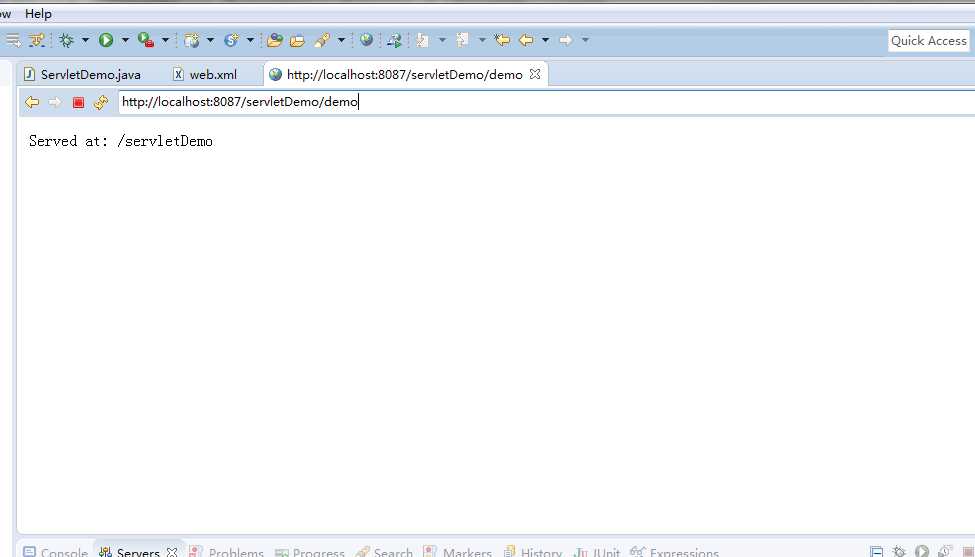Open the New Servlet dropdown arrow
Screen dimensions: 975x557
250,40
